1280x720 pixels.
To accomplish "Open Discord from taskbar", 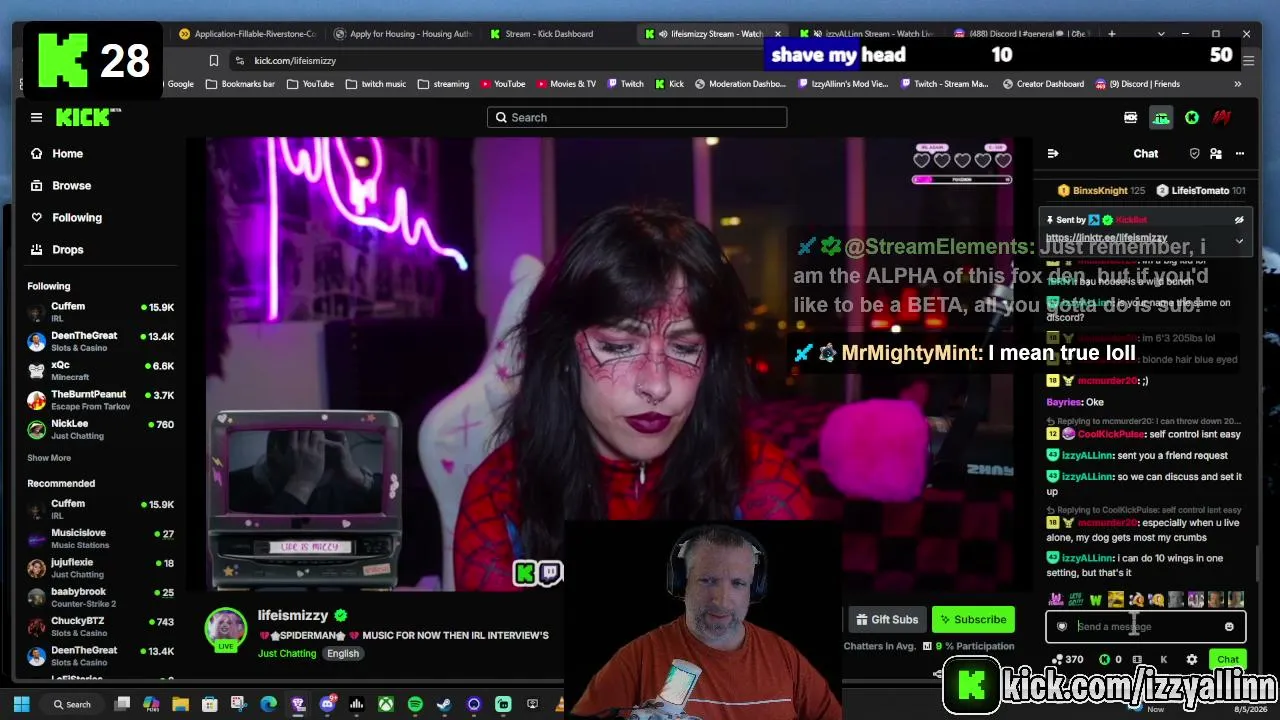I will pyautogui.click(x=327, y=704).
